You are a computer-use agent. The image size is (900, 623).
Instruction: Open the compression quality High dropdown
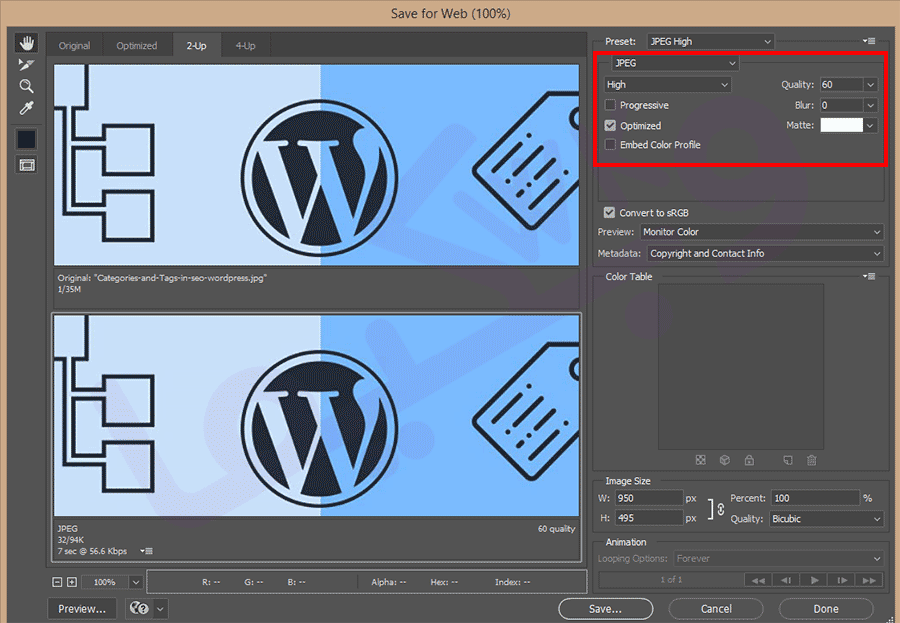tap(668, 84)
